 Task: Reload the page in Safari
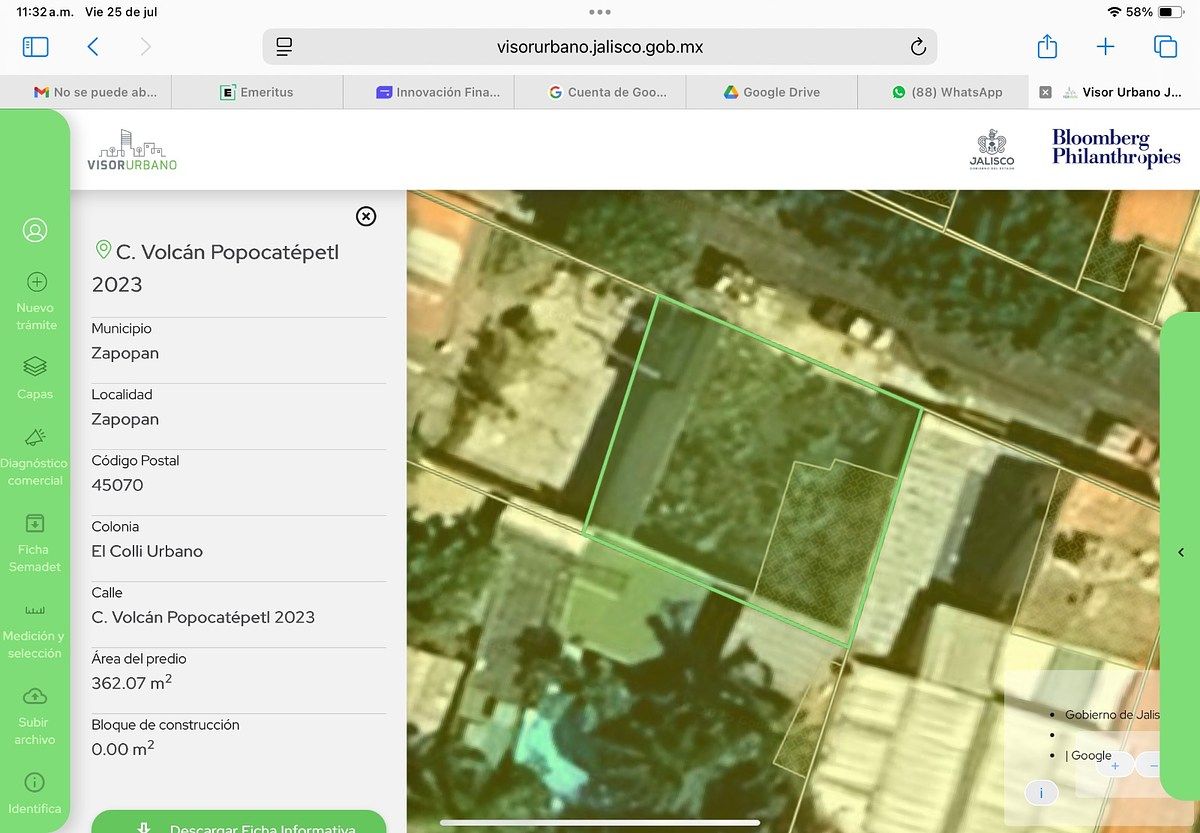(918, 47)
